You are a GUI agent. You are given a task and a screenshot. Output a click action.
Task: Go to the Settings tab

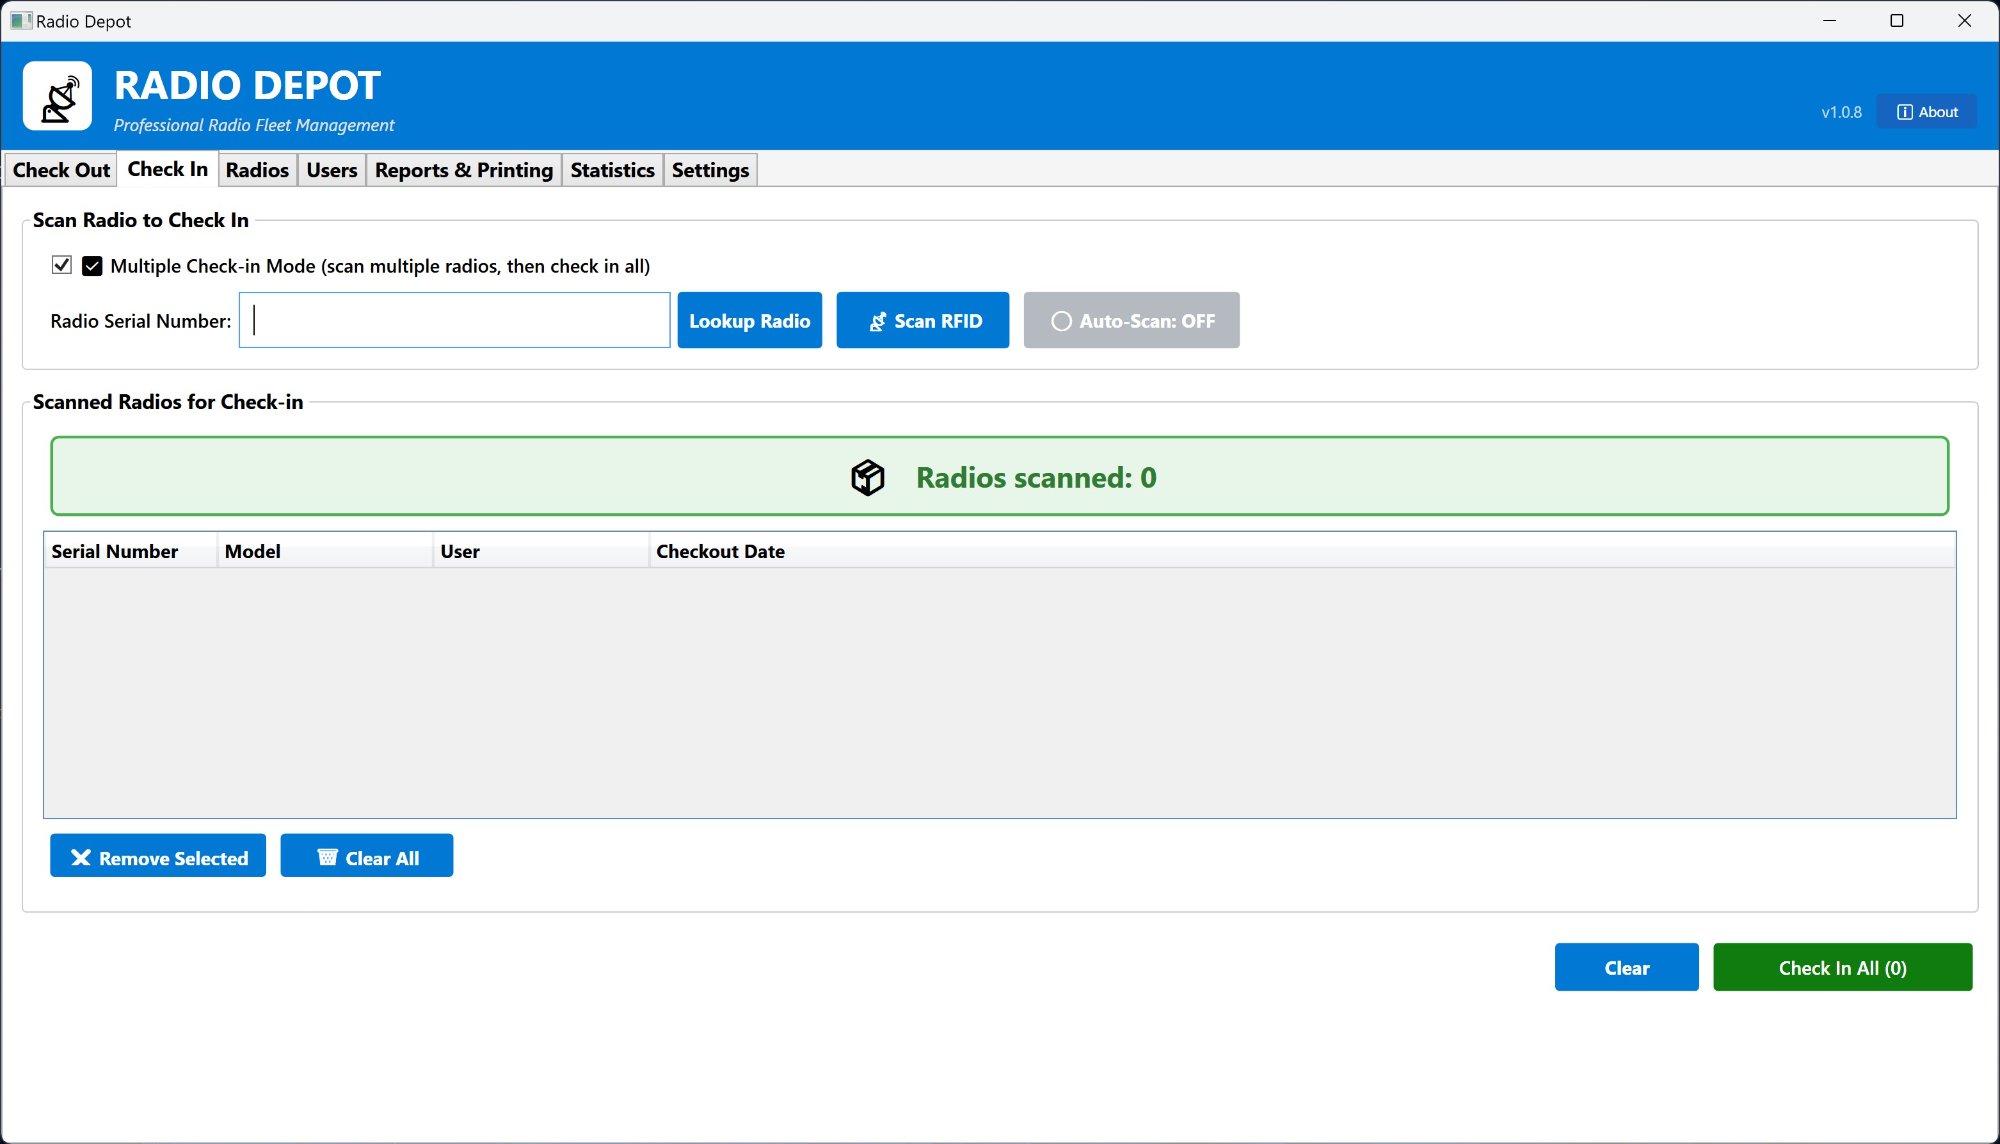coord(710,170)
